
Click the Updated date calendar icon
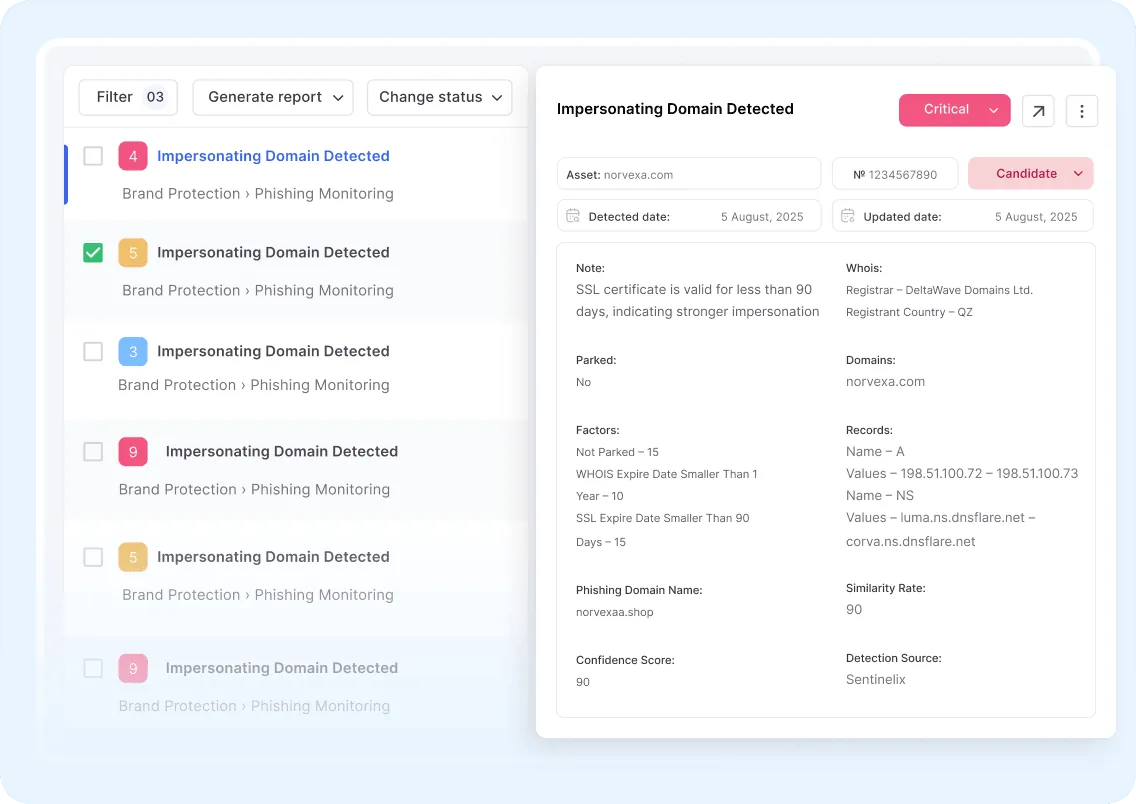pos(848,216)
